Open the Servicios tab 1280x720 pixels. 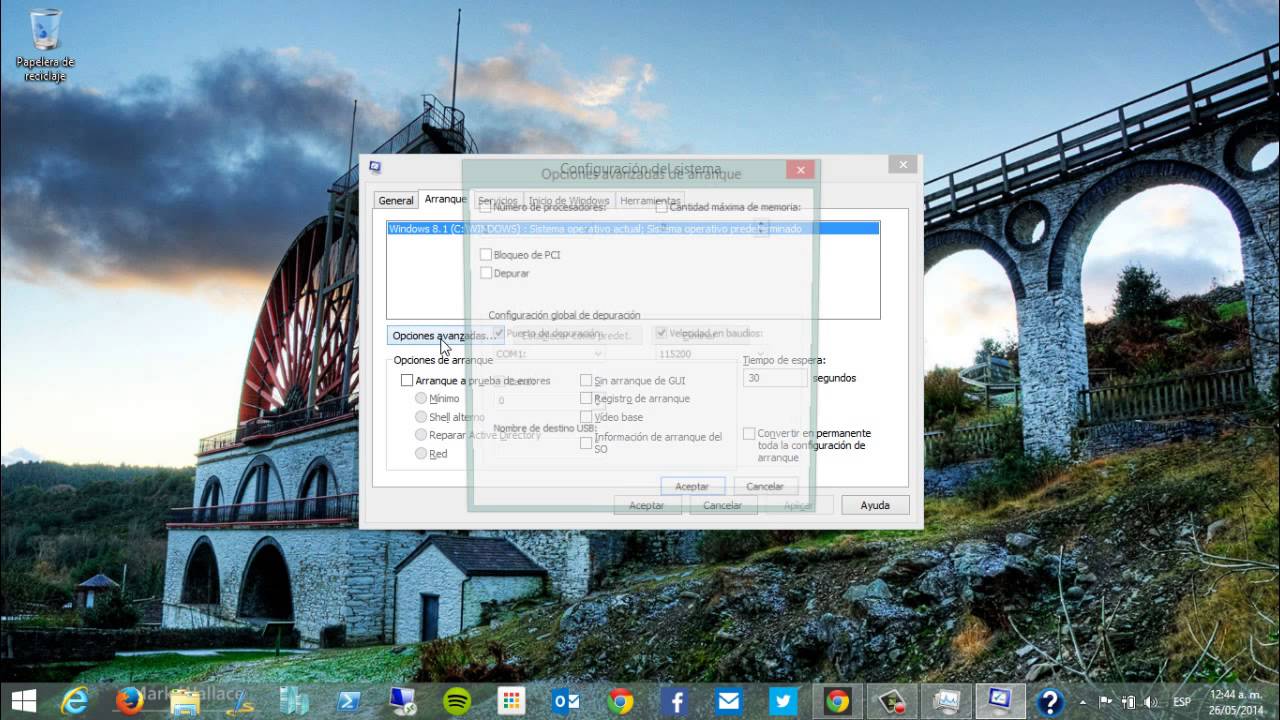(498, 201)
